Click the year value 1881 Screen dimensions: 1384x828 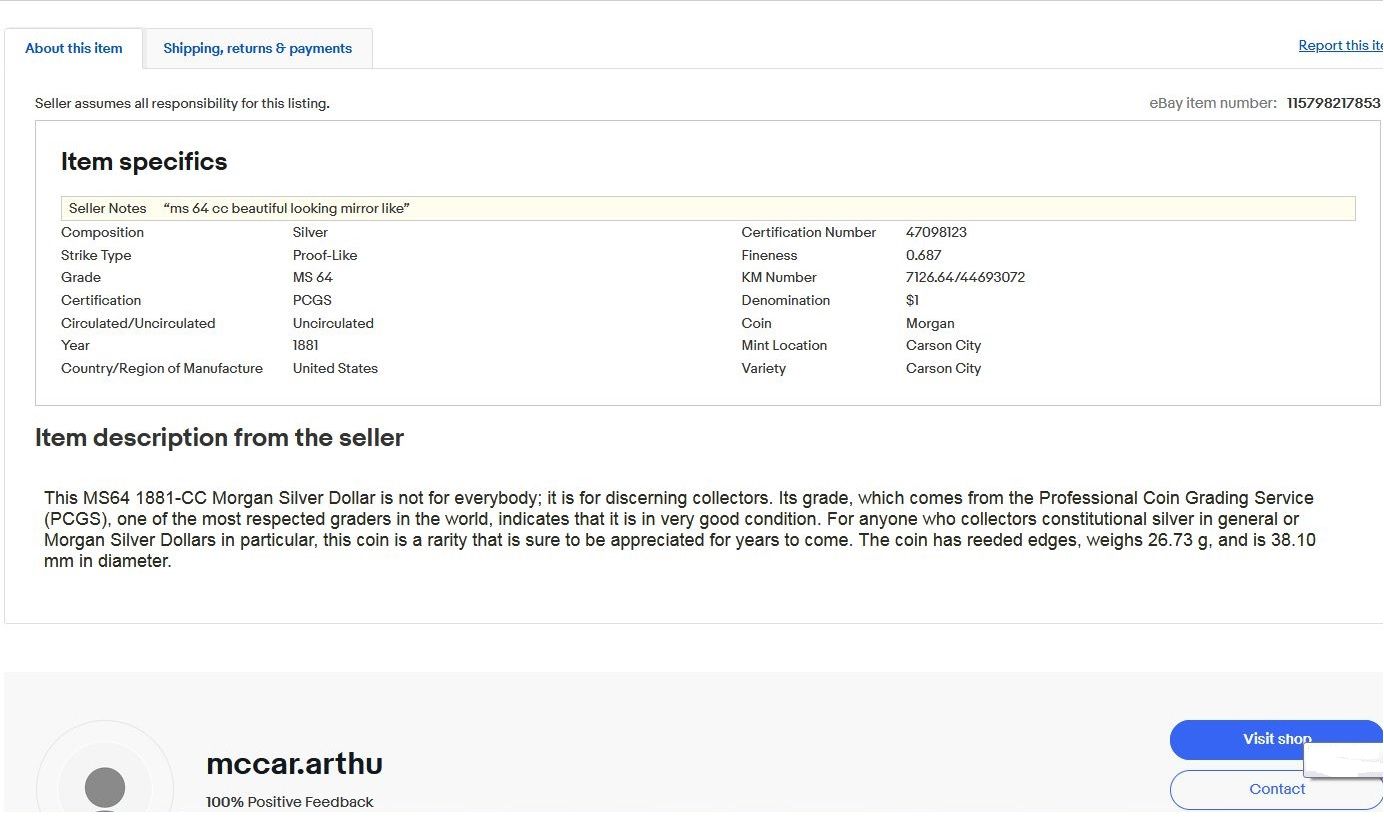click(305, 345)
